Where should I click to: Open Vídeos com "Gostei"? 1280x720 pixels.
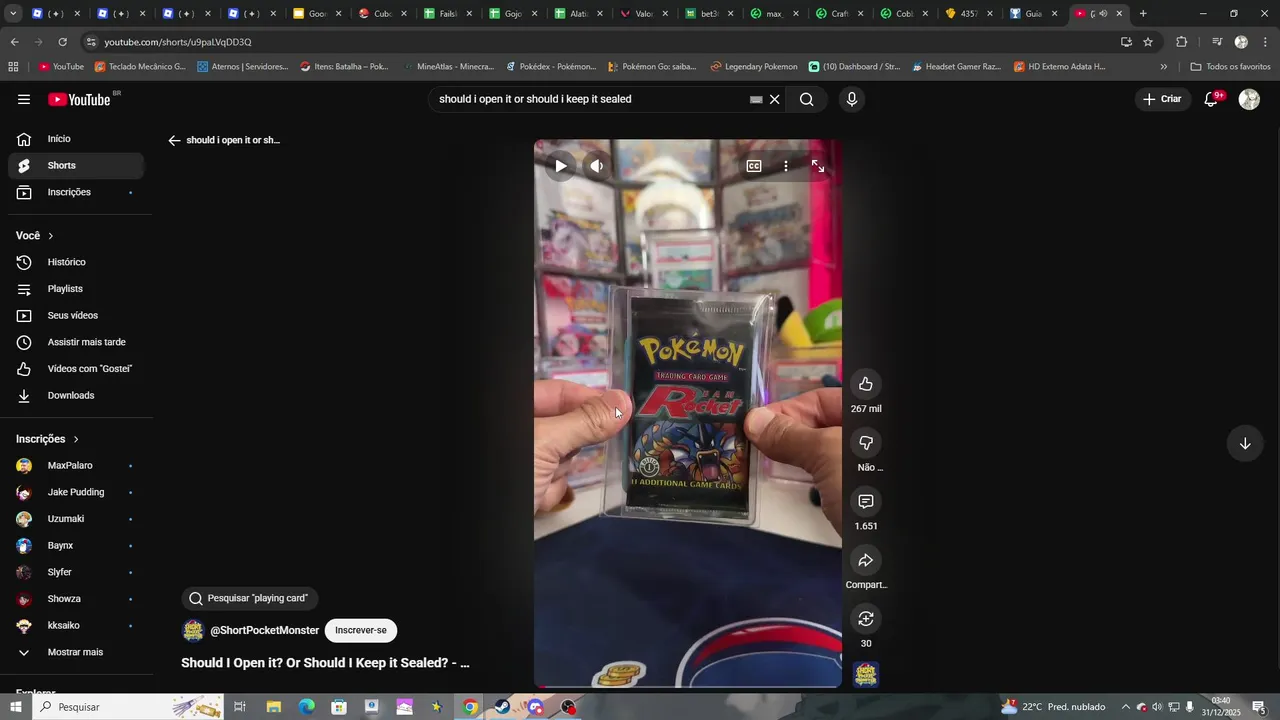(x=76, y=369)
